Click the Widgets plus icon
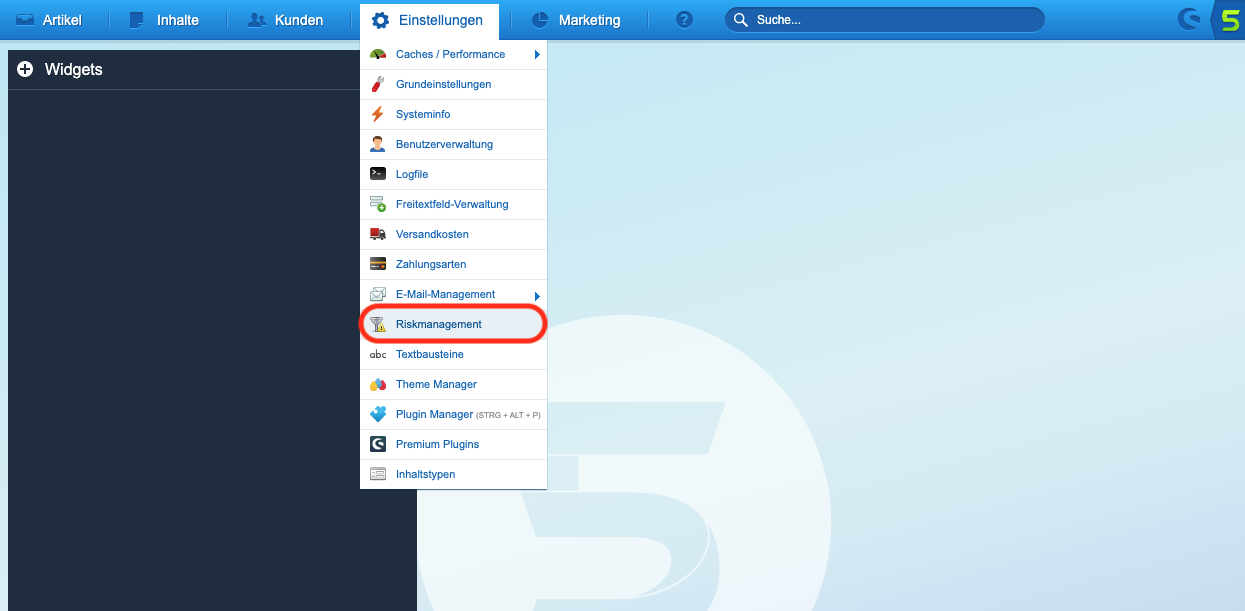Viewport: 1245px width, 611px height. coord(25,70)
